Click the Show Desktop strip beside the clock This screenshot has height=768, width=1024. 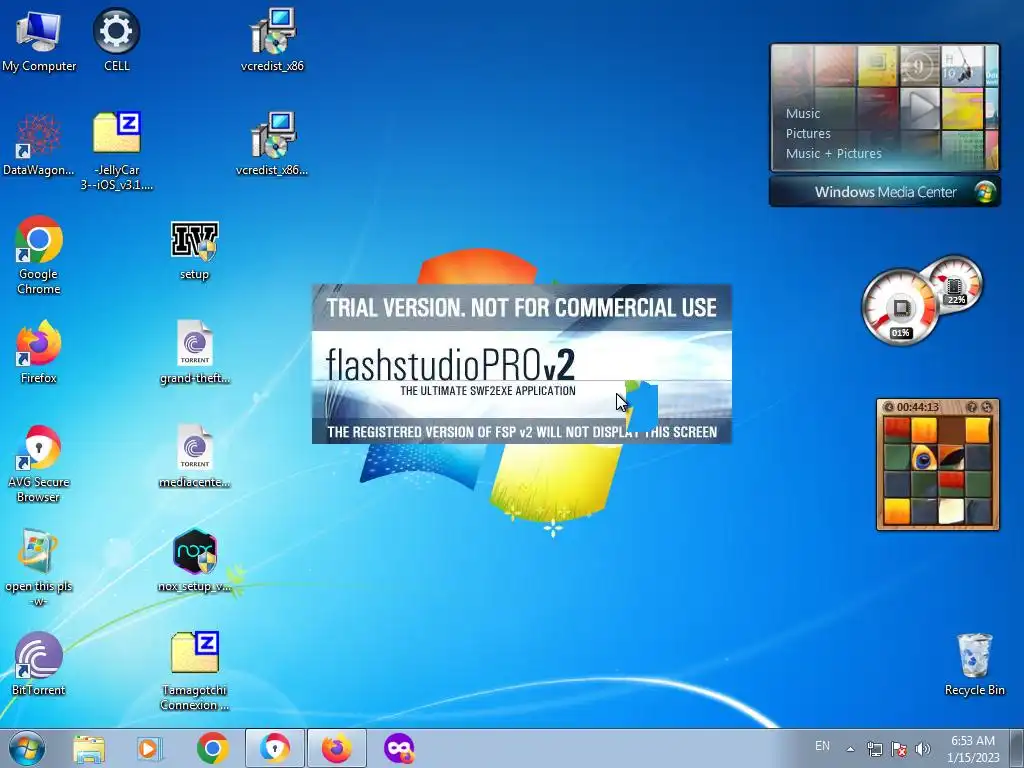click(x=1016, y=748)
